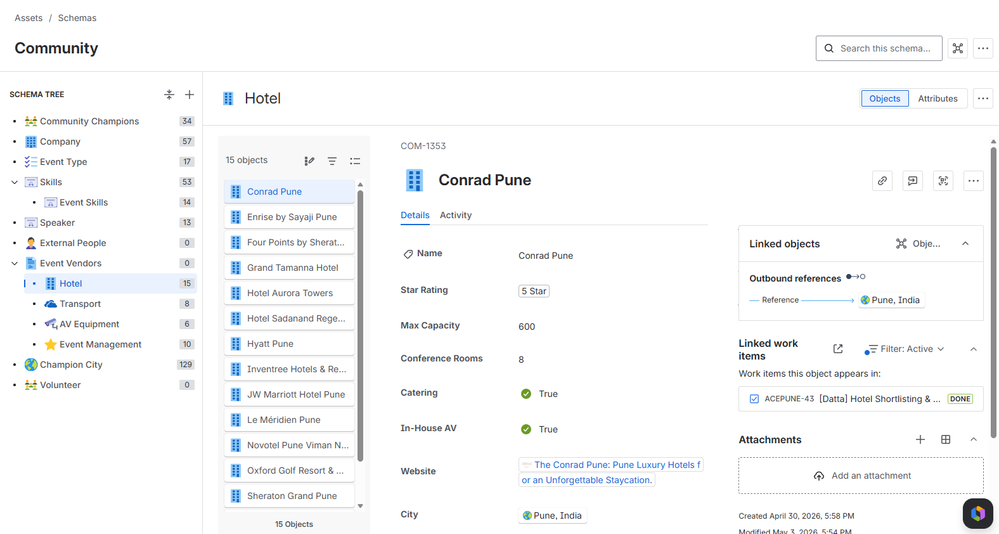
Task: Collapse the Event Vendors tree node
Action: coord(15,263)
